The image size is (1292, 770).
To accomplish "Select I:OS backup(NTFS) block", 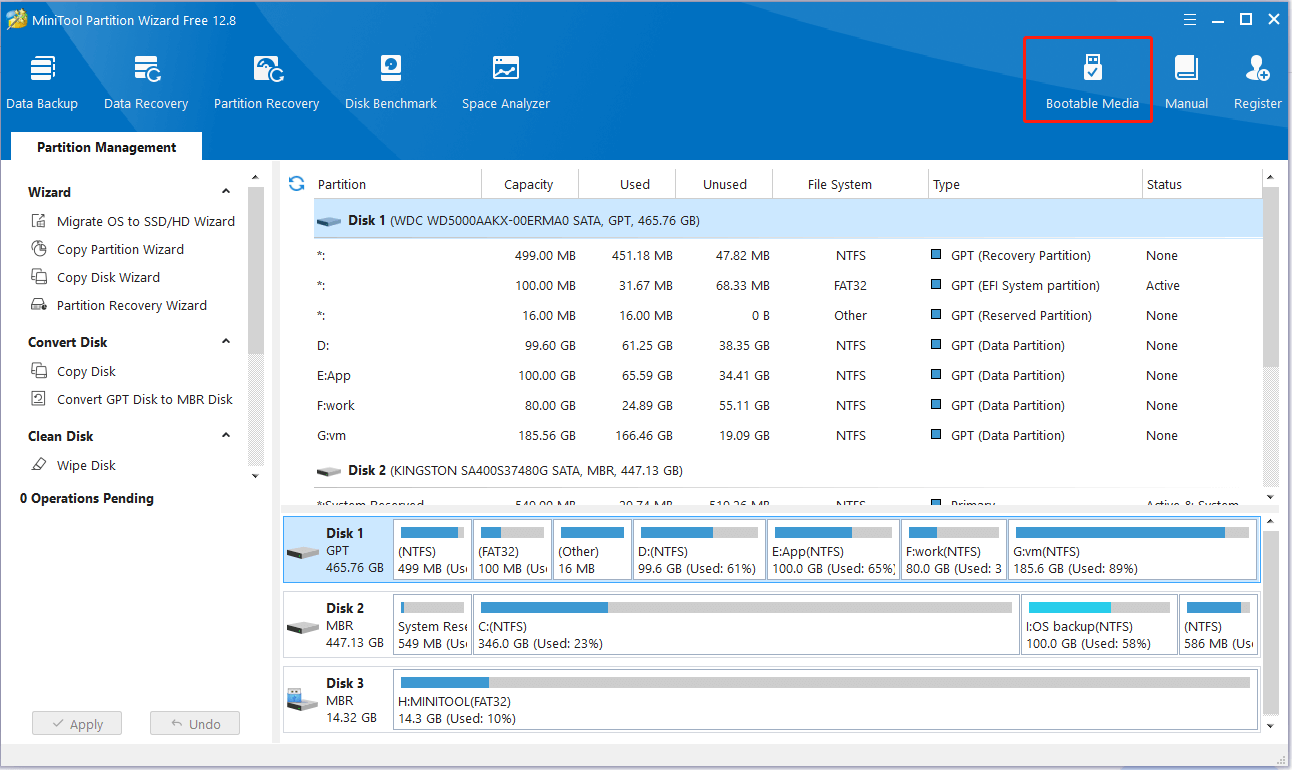I will [1099, 625].
